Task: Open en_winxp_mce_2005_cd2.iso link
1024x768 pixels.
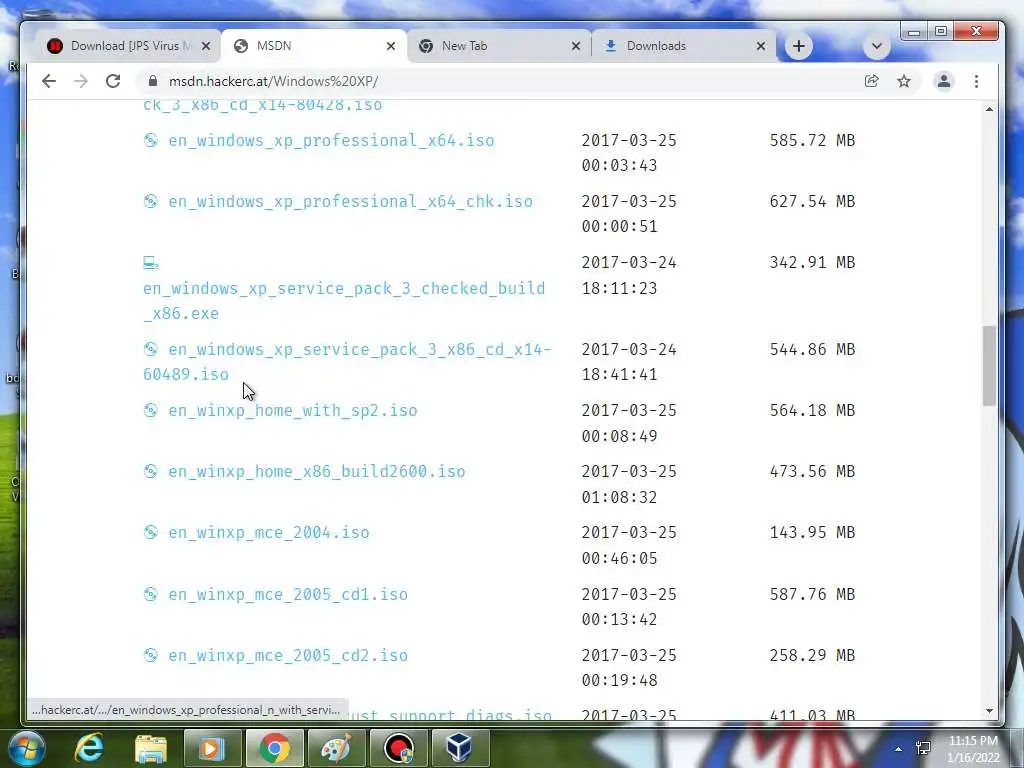Action: pyautogui.click(x=288, y=655)
